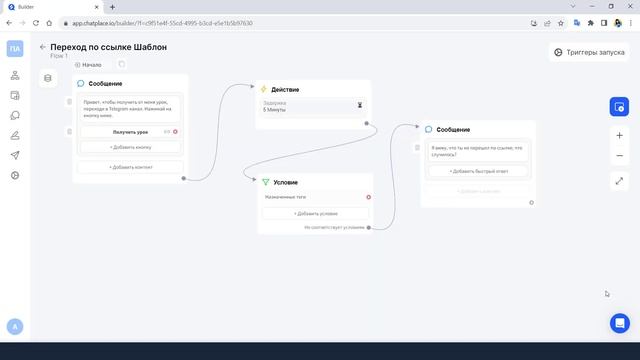Open the round settings icon in sidebar
640x360 pixels.
pos(15,176)
